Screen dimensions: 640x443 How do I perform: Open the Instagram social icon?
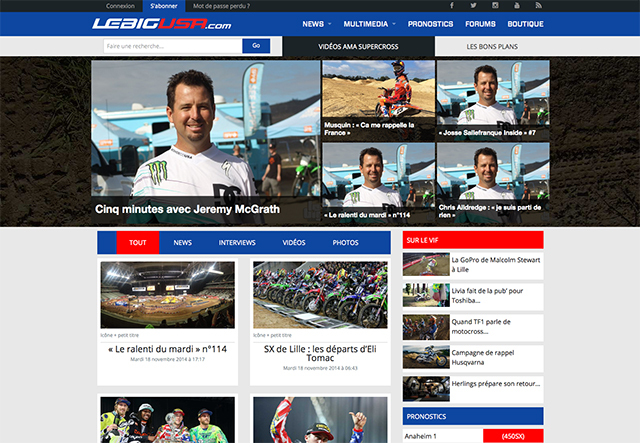tap(495, 5)
